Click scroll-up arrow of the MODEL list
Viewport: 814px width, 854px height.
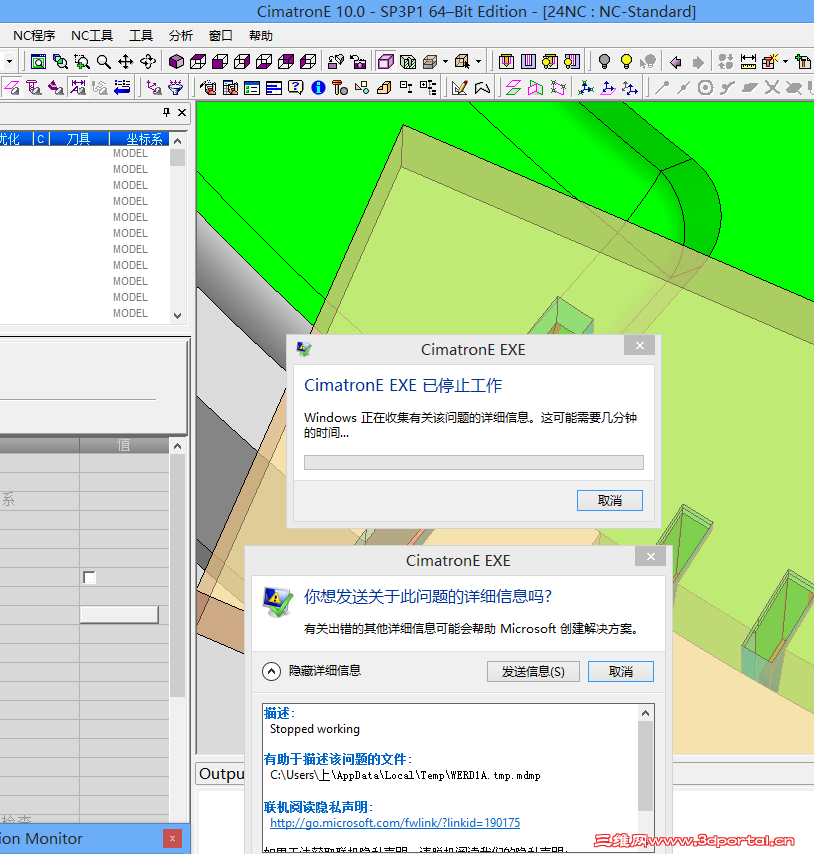[178, 141]
